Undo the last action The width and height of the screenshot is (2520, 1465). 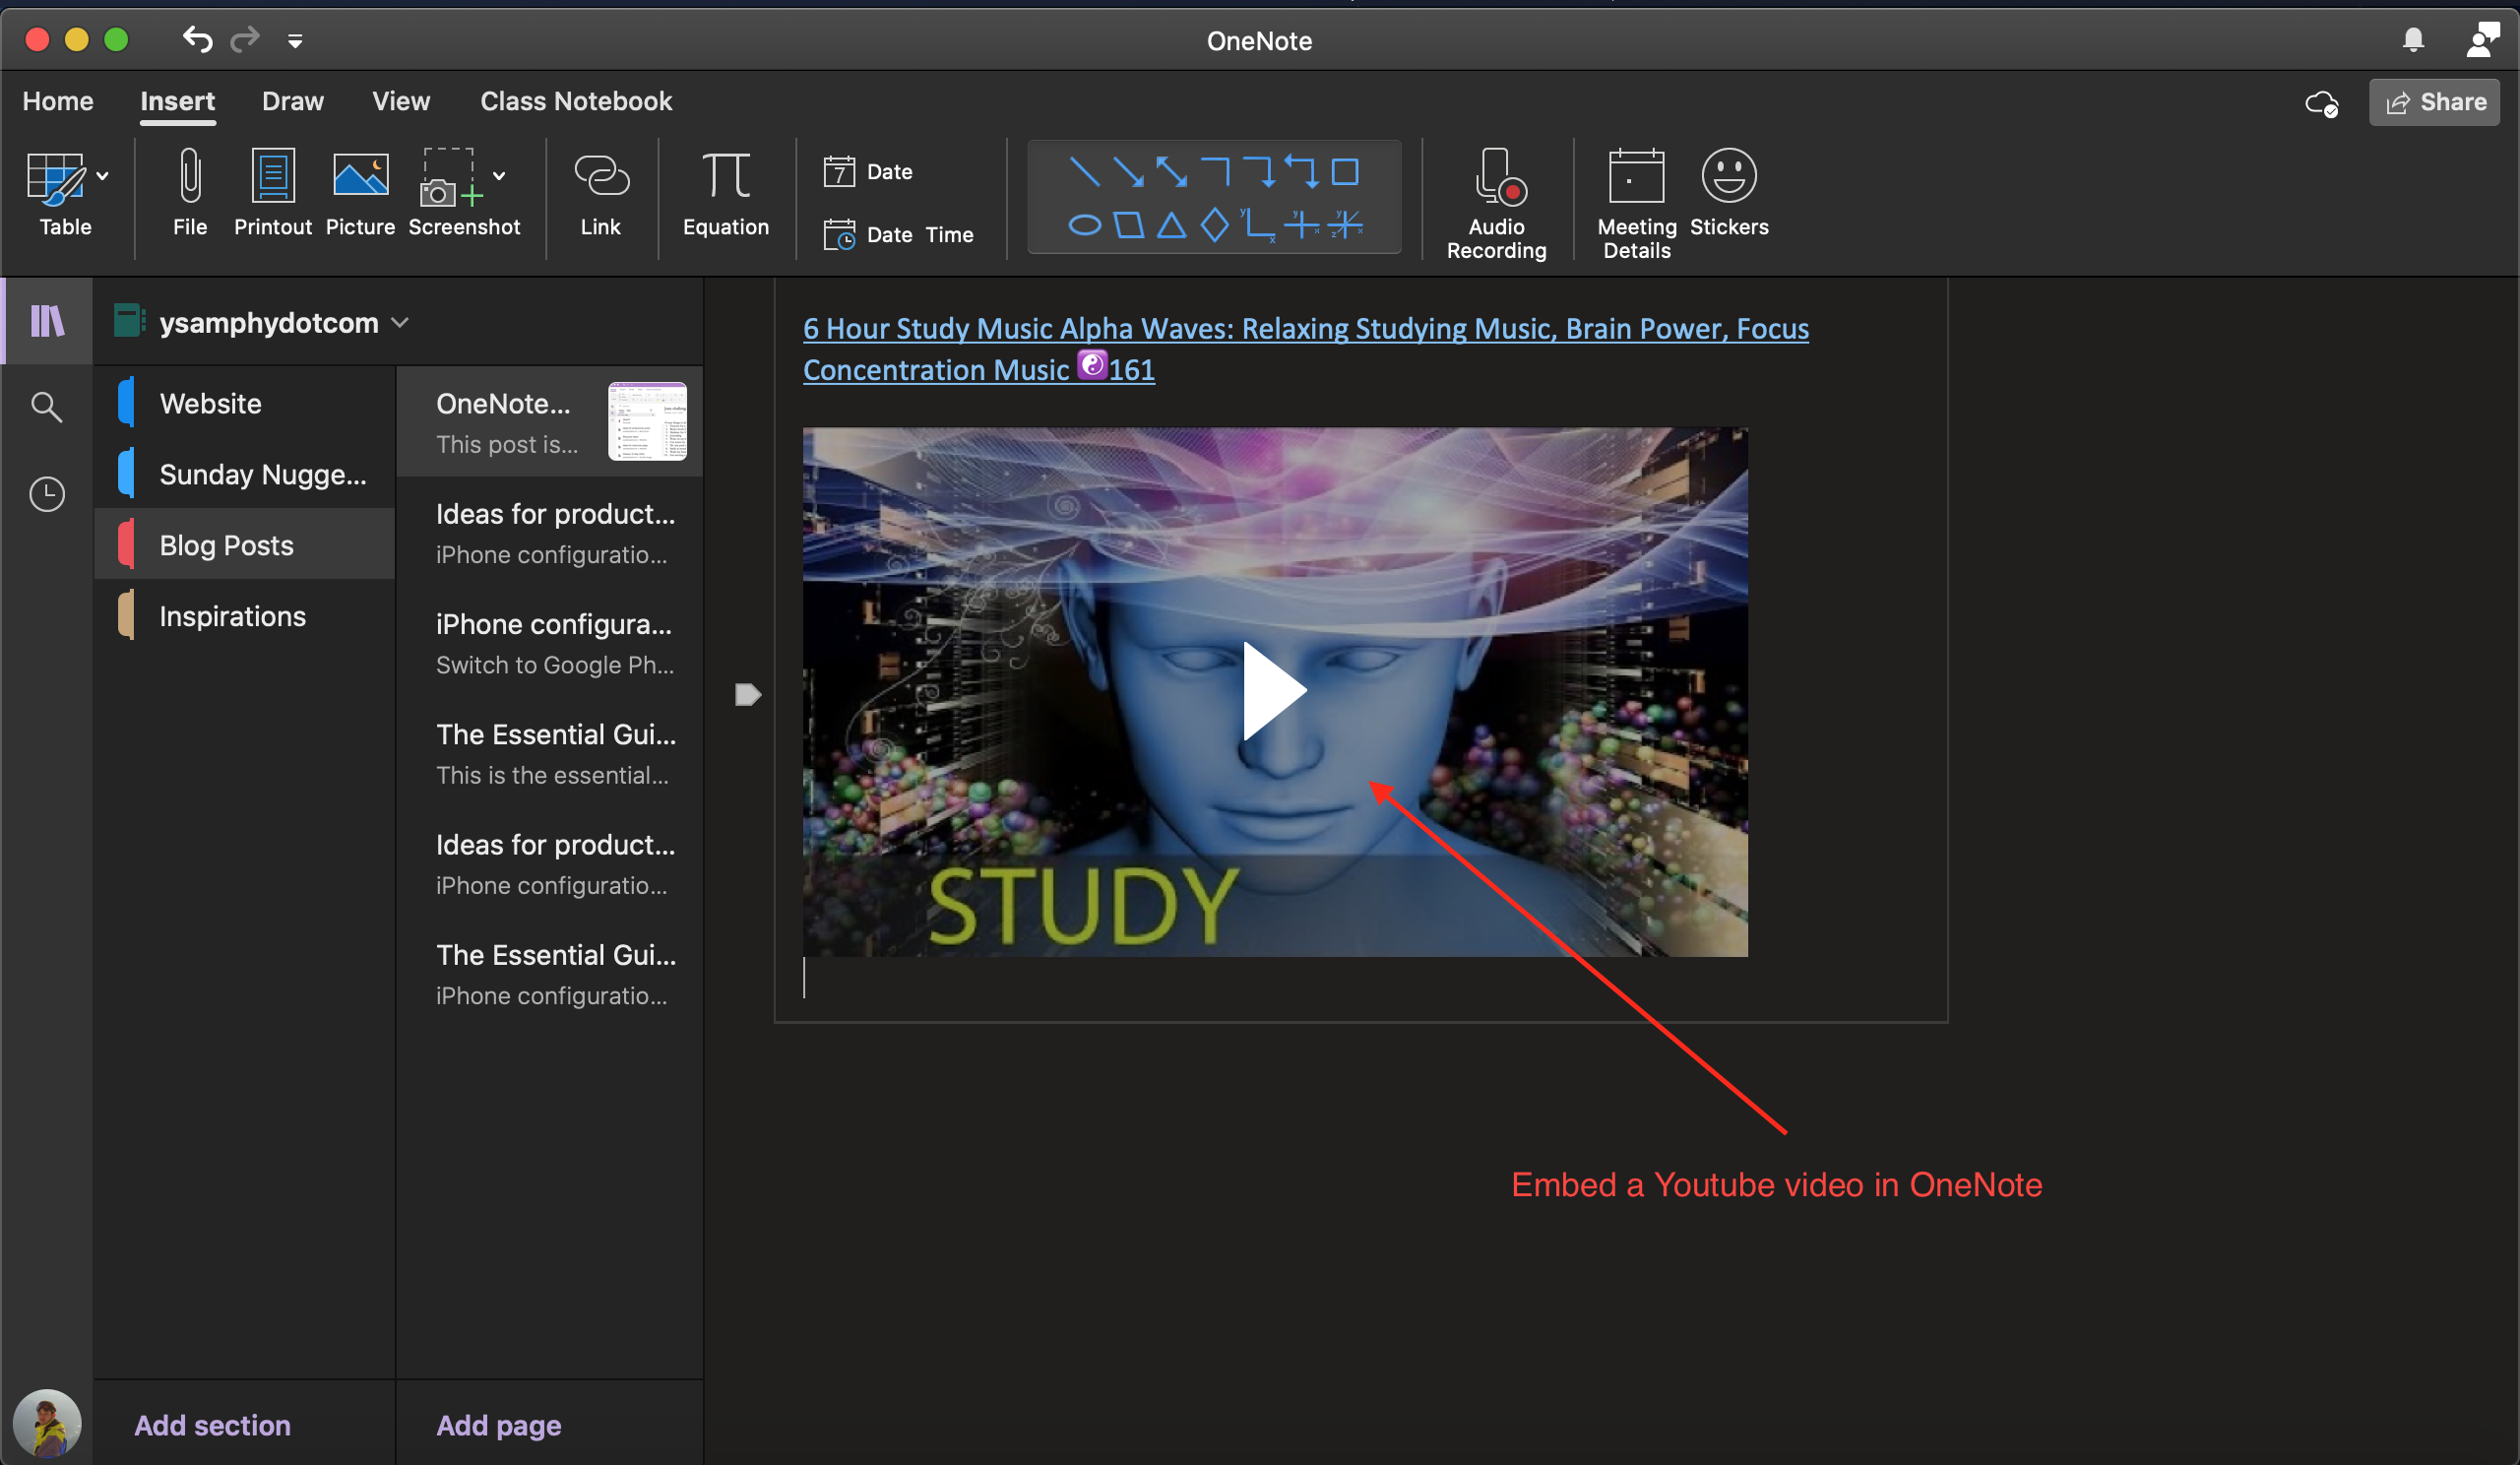[197, 39]
